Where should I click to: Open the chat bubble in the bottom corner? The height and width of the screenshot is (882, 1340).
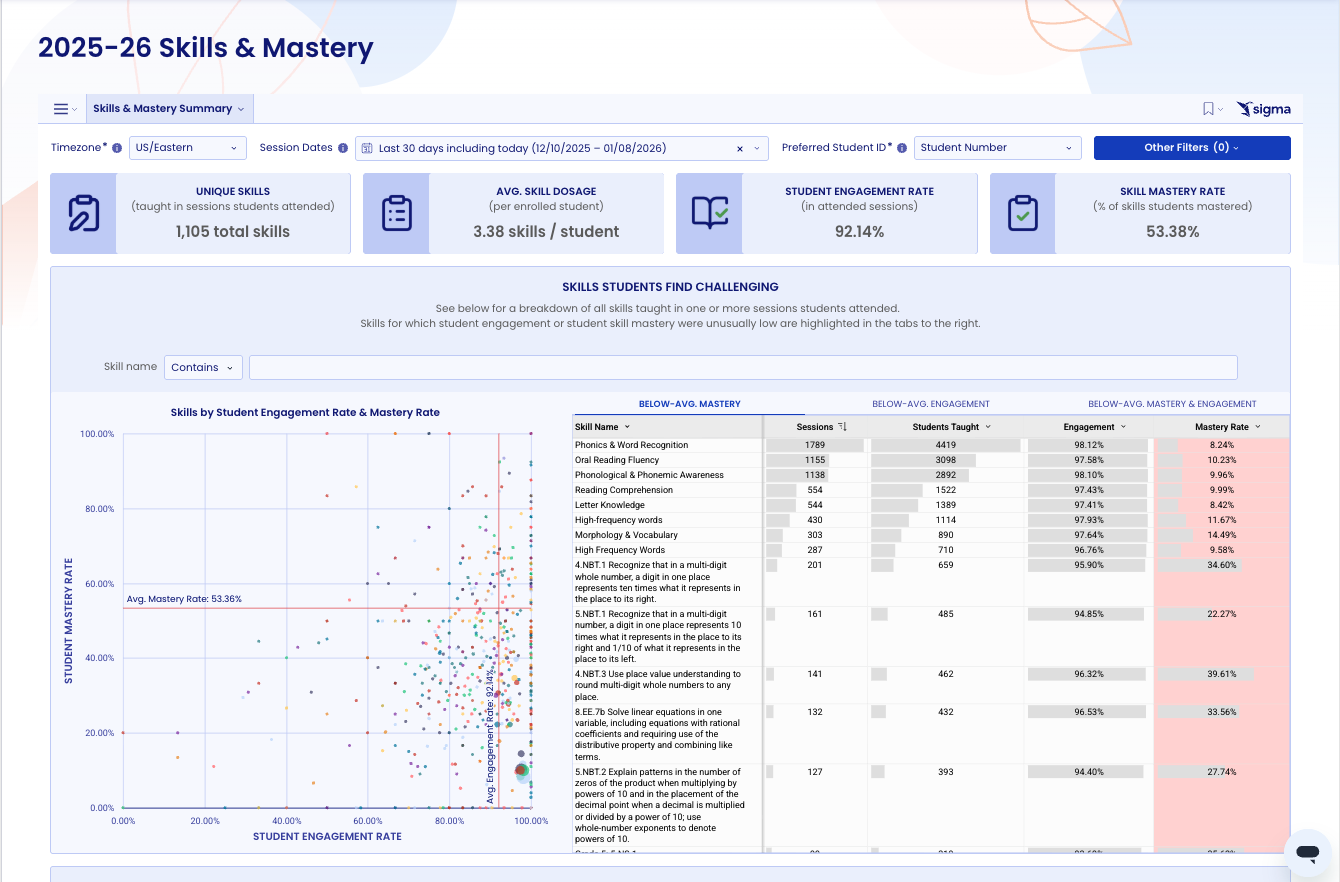1307,852
